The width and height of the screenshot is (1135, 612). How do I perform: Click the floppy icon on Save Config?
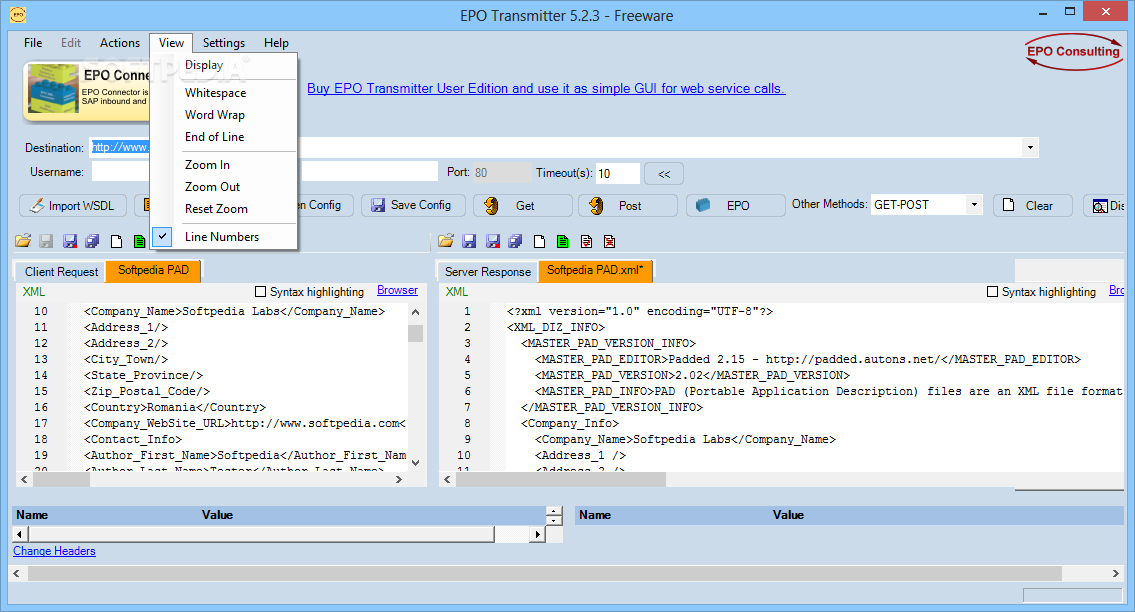(378, 206)
